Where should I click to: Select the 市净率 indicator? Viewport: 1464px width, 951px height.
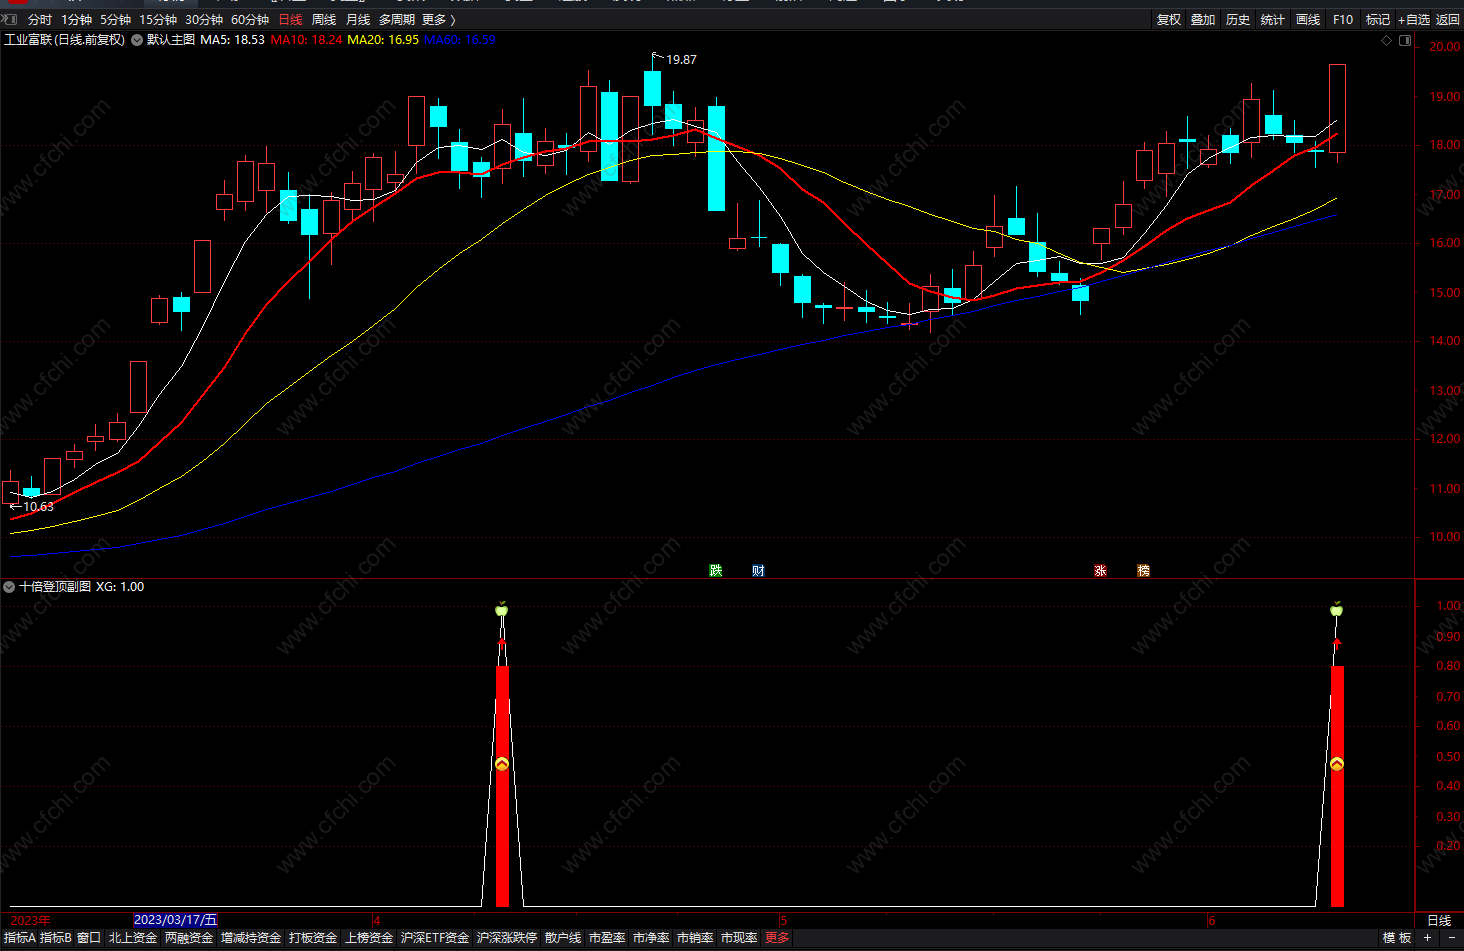point(651,938)
